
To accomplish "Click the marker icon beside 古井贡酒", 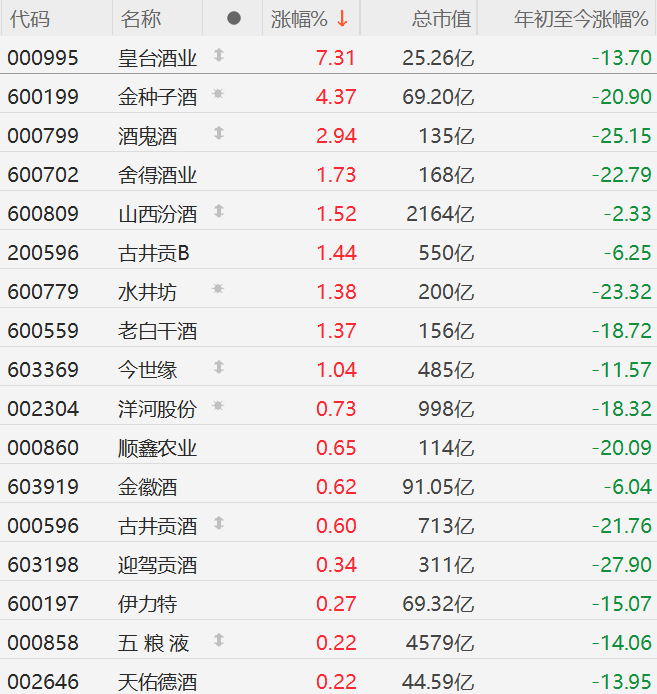I will (x=219, y=523).
